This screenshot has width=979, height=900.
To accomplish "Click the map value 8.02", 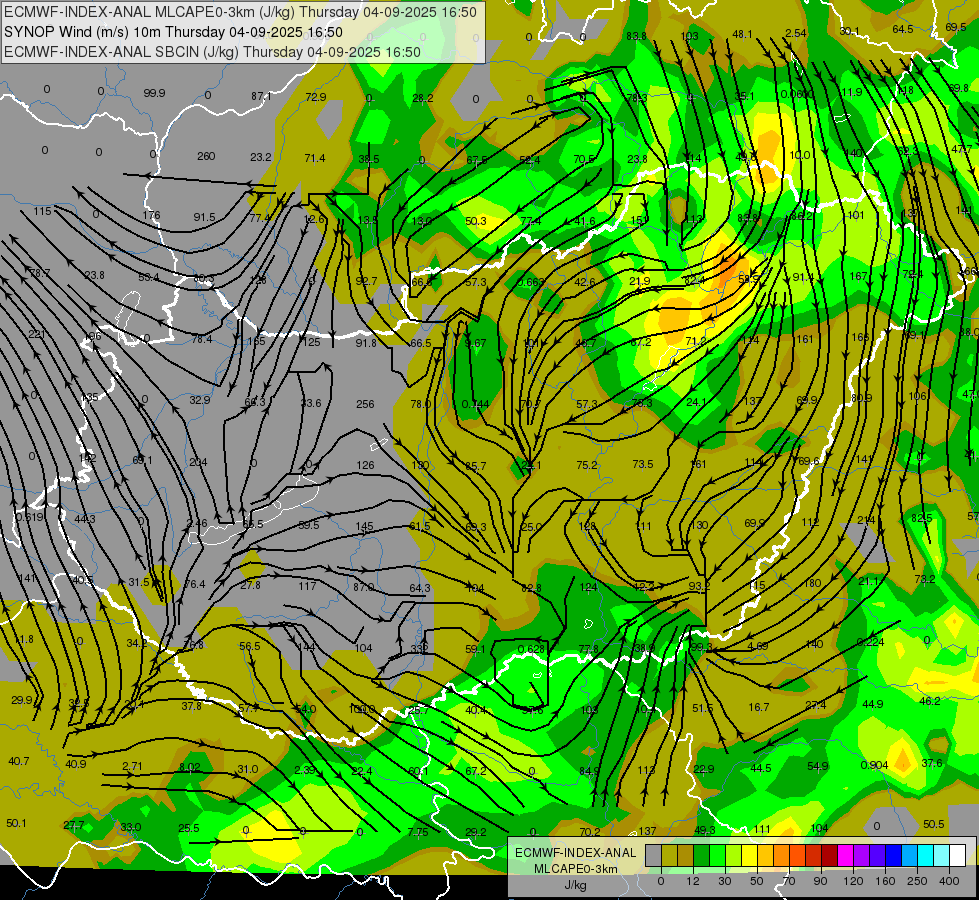I will click(190, 767).
